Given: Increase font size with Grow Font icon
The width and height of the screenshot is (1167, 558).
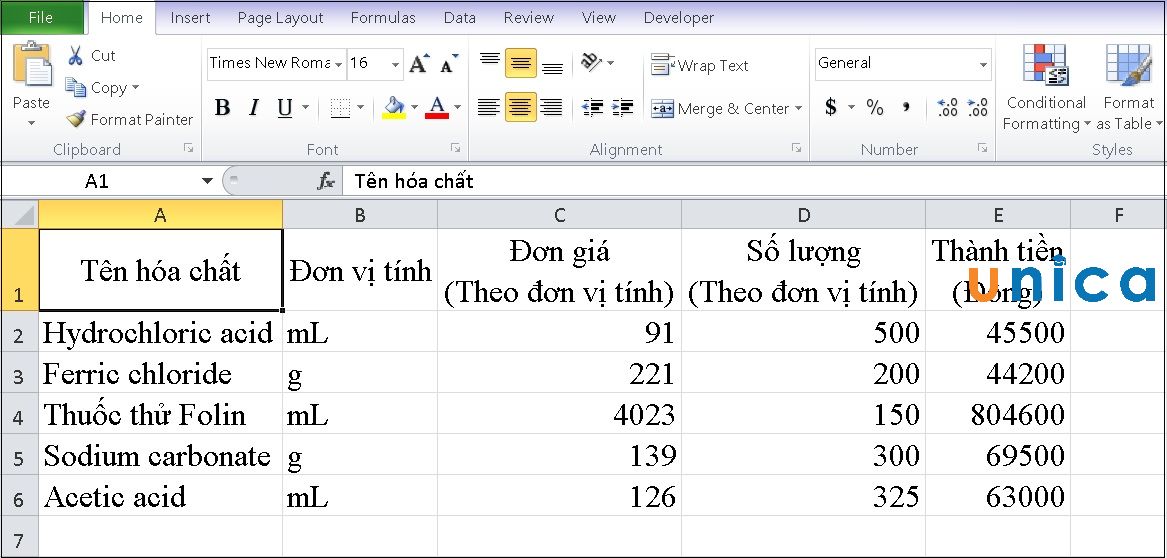Looking at the screenshot, I should point(419,64).
